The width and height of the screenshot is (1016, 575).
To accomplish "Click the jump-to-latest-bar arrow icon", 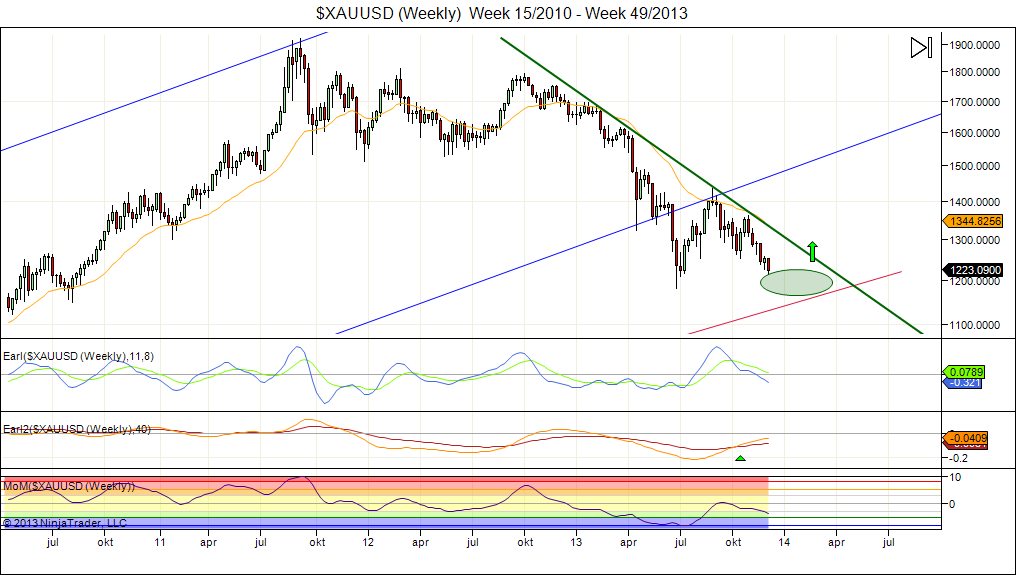I will (921, 47).
